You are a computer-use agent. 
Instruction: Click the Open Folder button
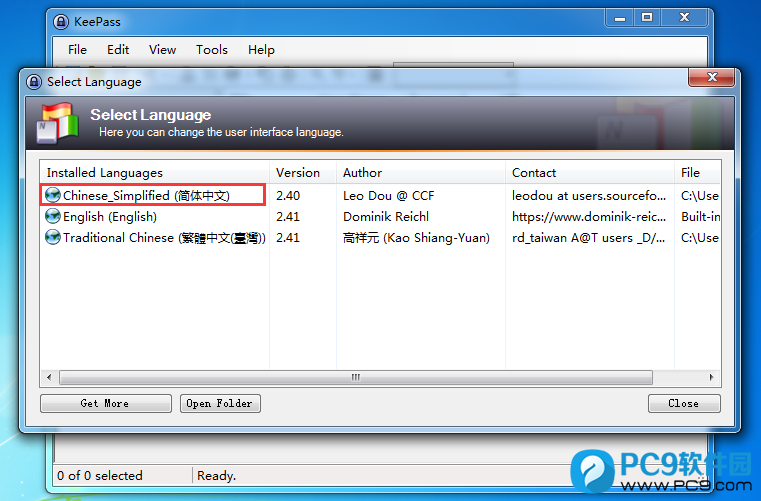pos(220,403)
